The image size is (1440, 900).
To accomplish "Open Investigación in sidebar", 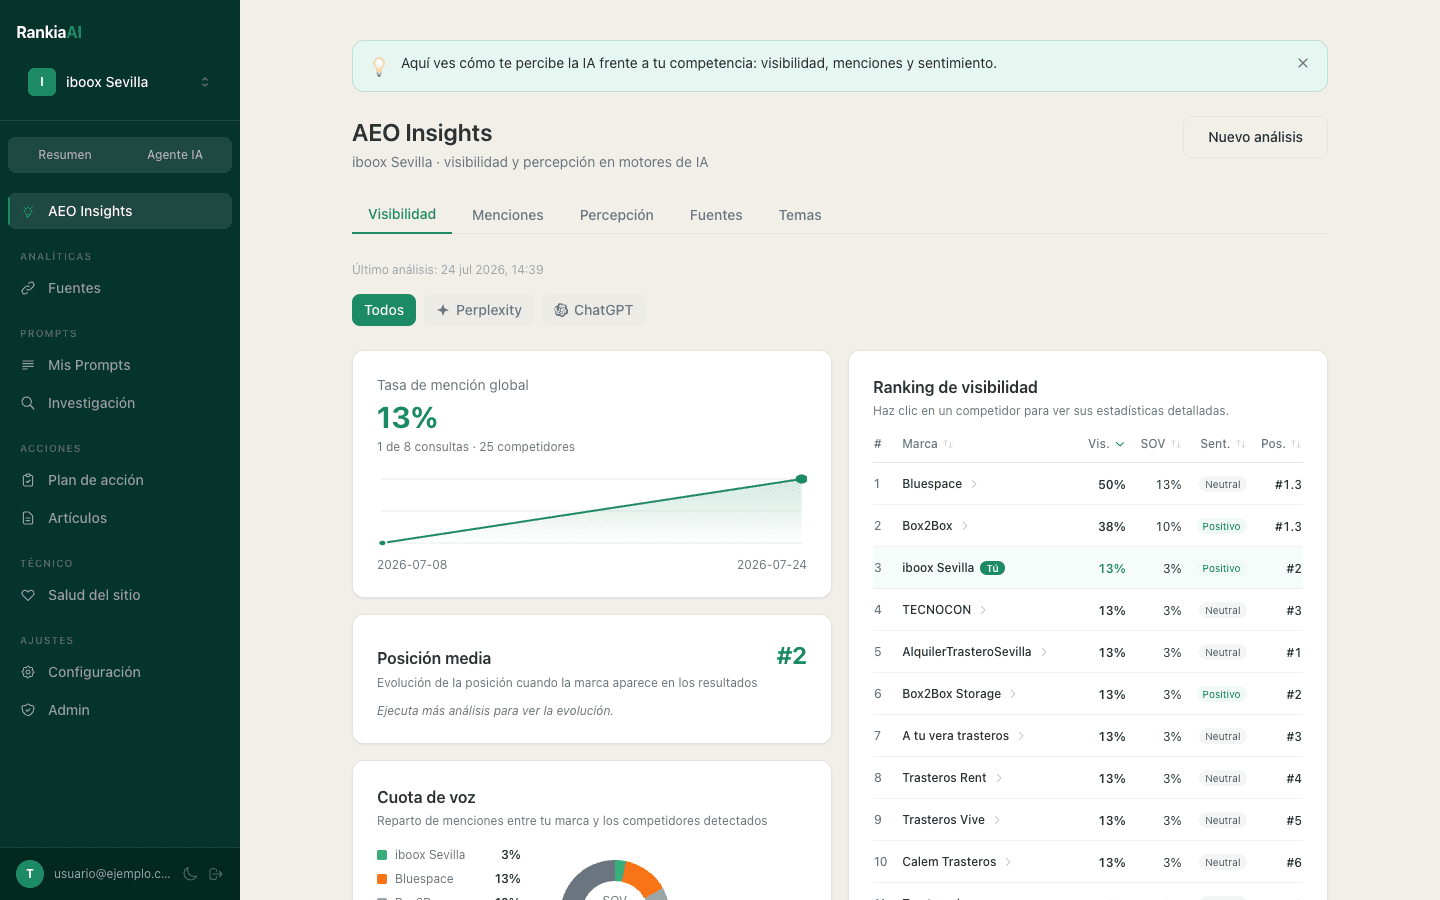I will (x=120, y=403).
